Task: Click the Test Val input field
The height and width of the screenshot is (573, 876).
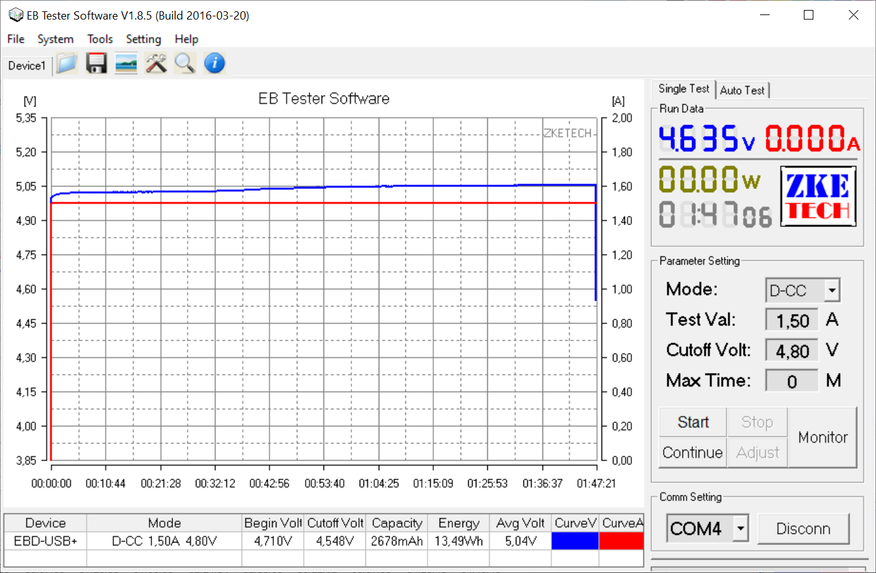Action: [x=792, y=321]
